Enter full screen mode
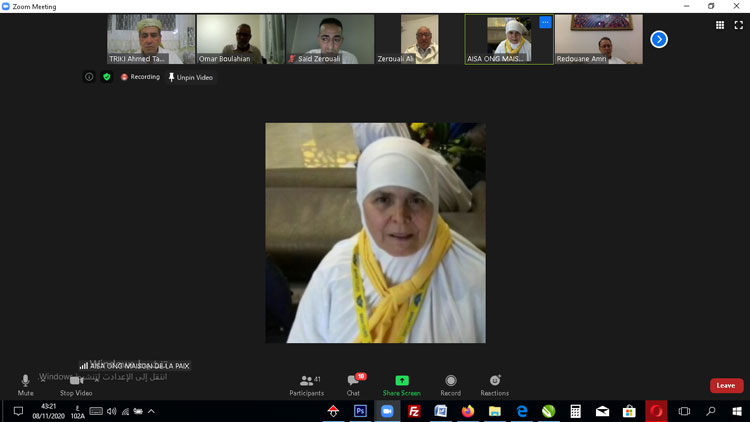Image resolution: width=750 pixels, height=422 pixels. coord(739,25)
